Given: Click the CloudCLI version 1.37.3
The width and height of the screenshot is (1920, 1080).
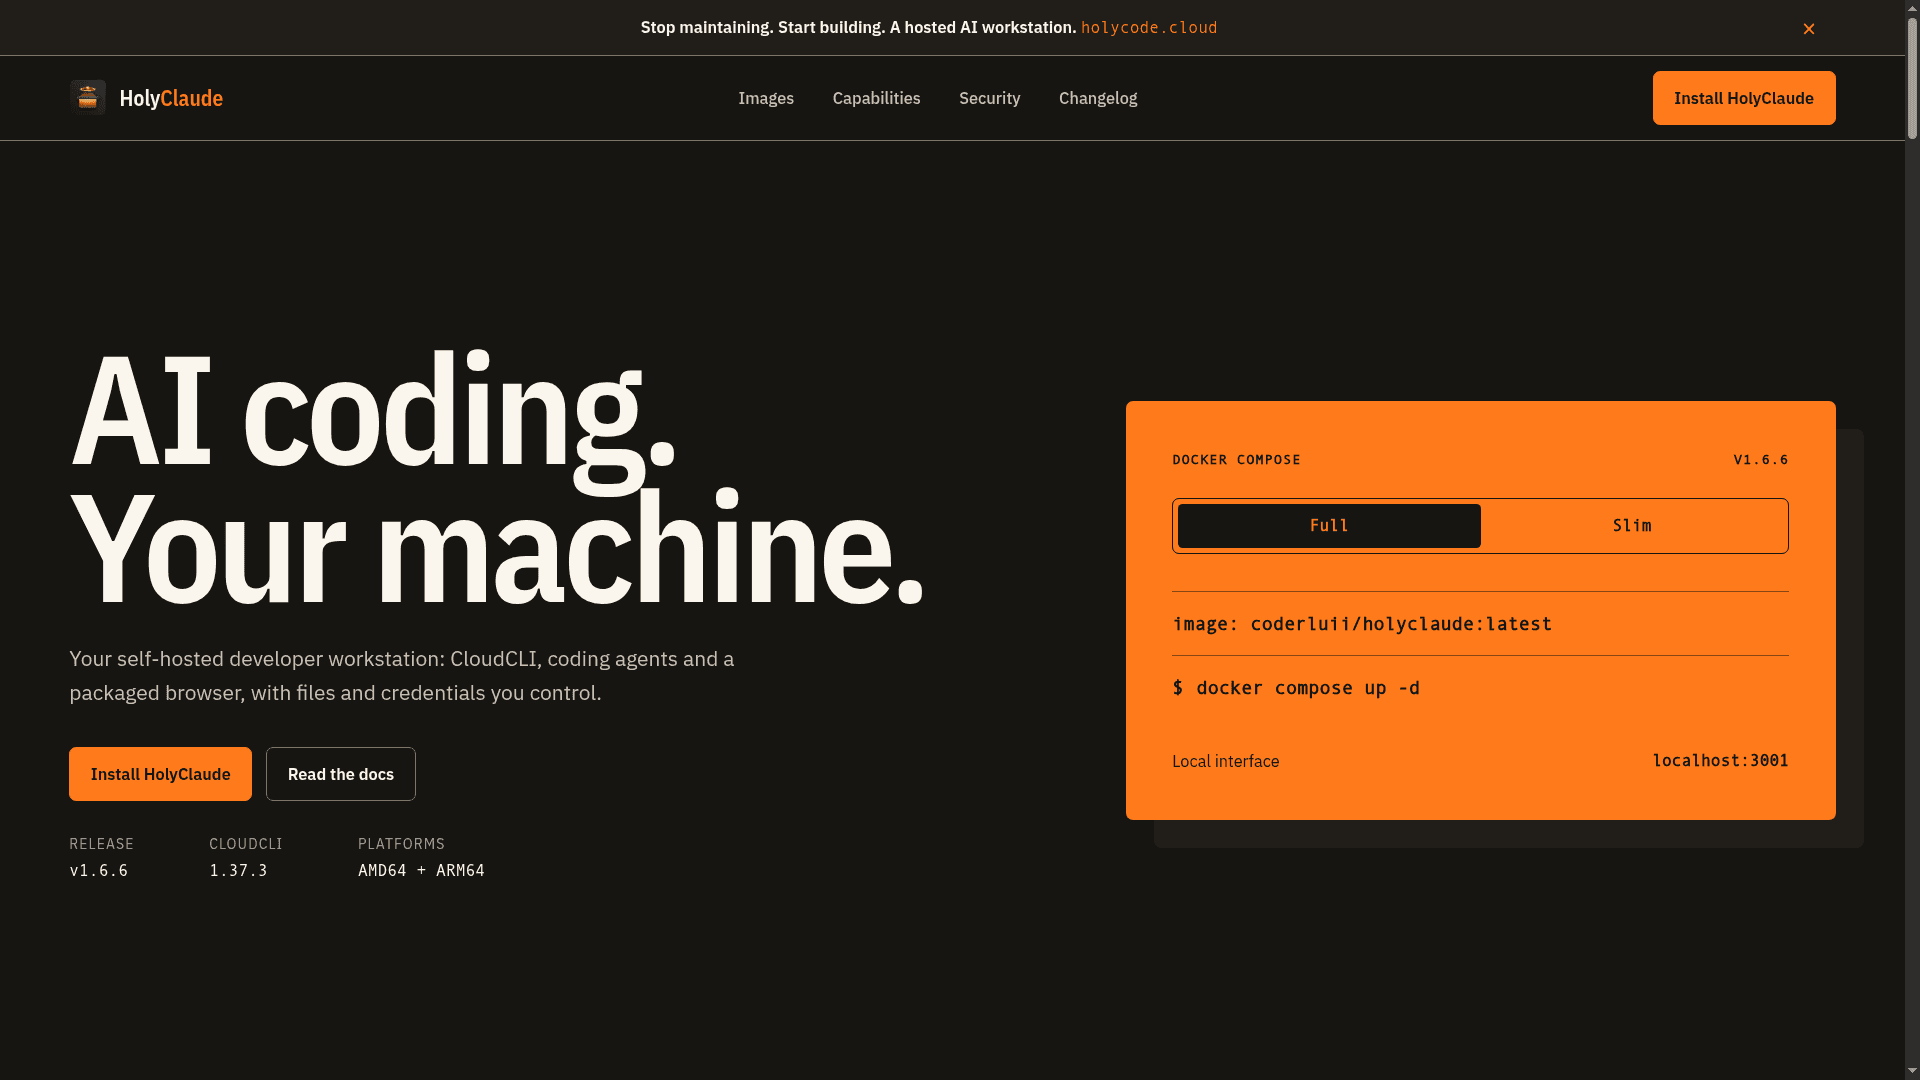Looking at the screenshot, I should (238, 871).
